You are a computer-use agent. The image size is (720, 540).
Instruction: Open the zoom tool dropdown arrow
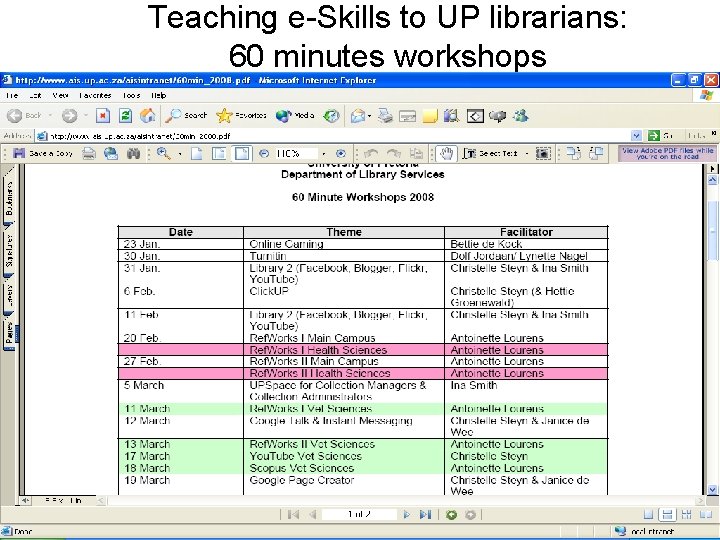pyautogui.click(x=180, y=154)
